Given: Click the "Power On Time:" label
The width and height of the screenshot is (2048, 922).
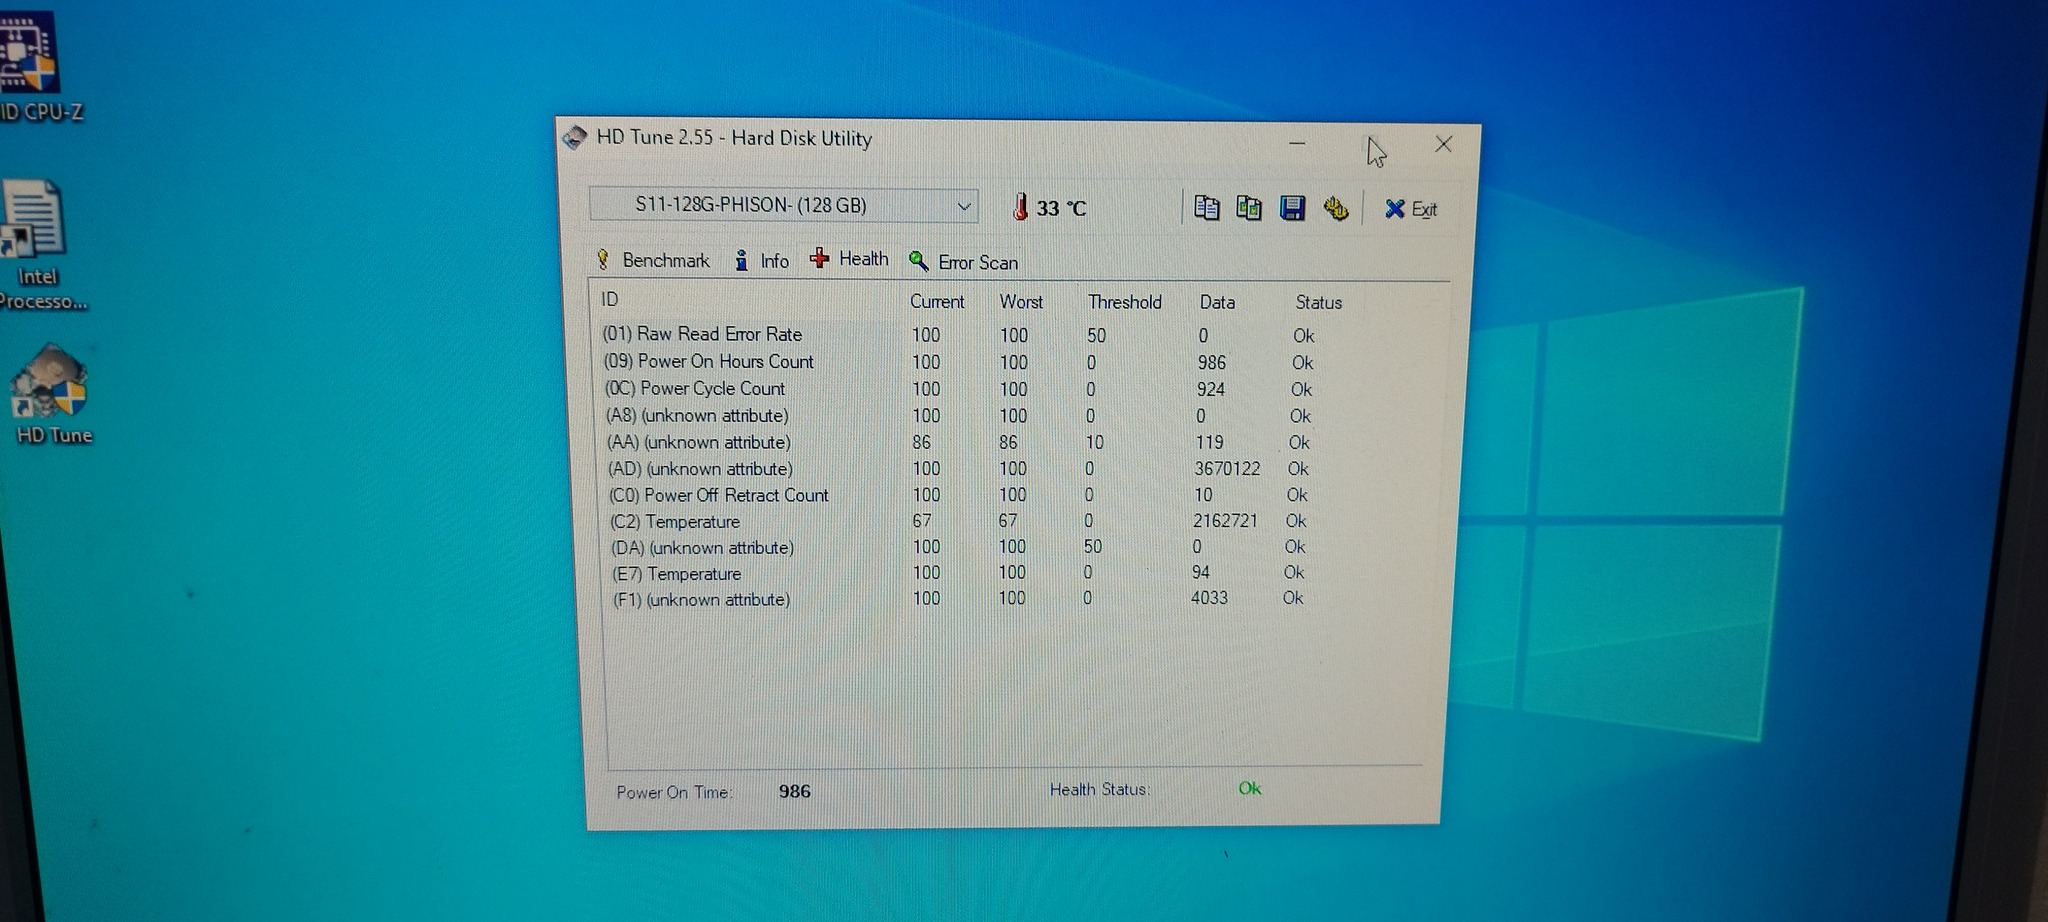Looking at the screenshot, I should tap(674, 792).
